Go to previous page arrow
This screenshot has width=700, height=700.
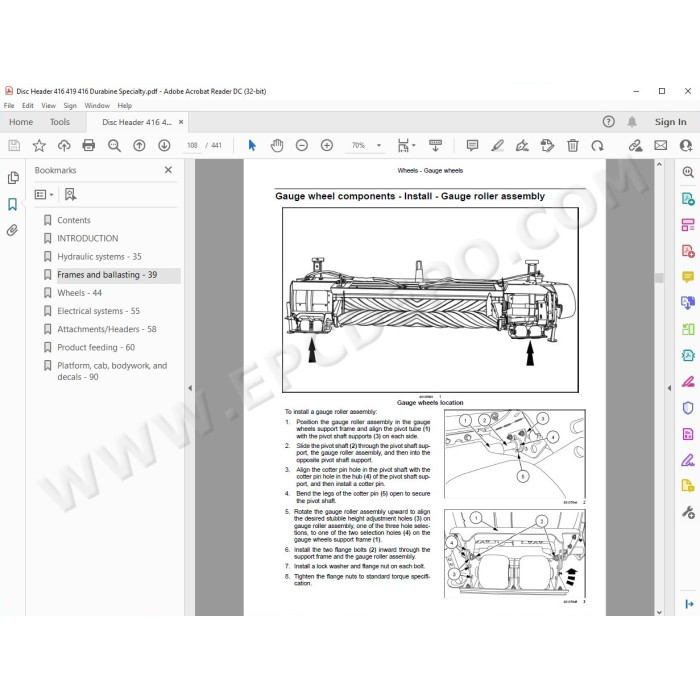pos(139,145)
